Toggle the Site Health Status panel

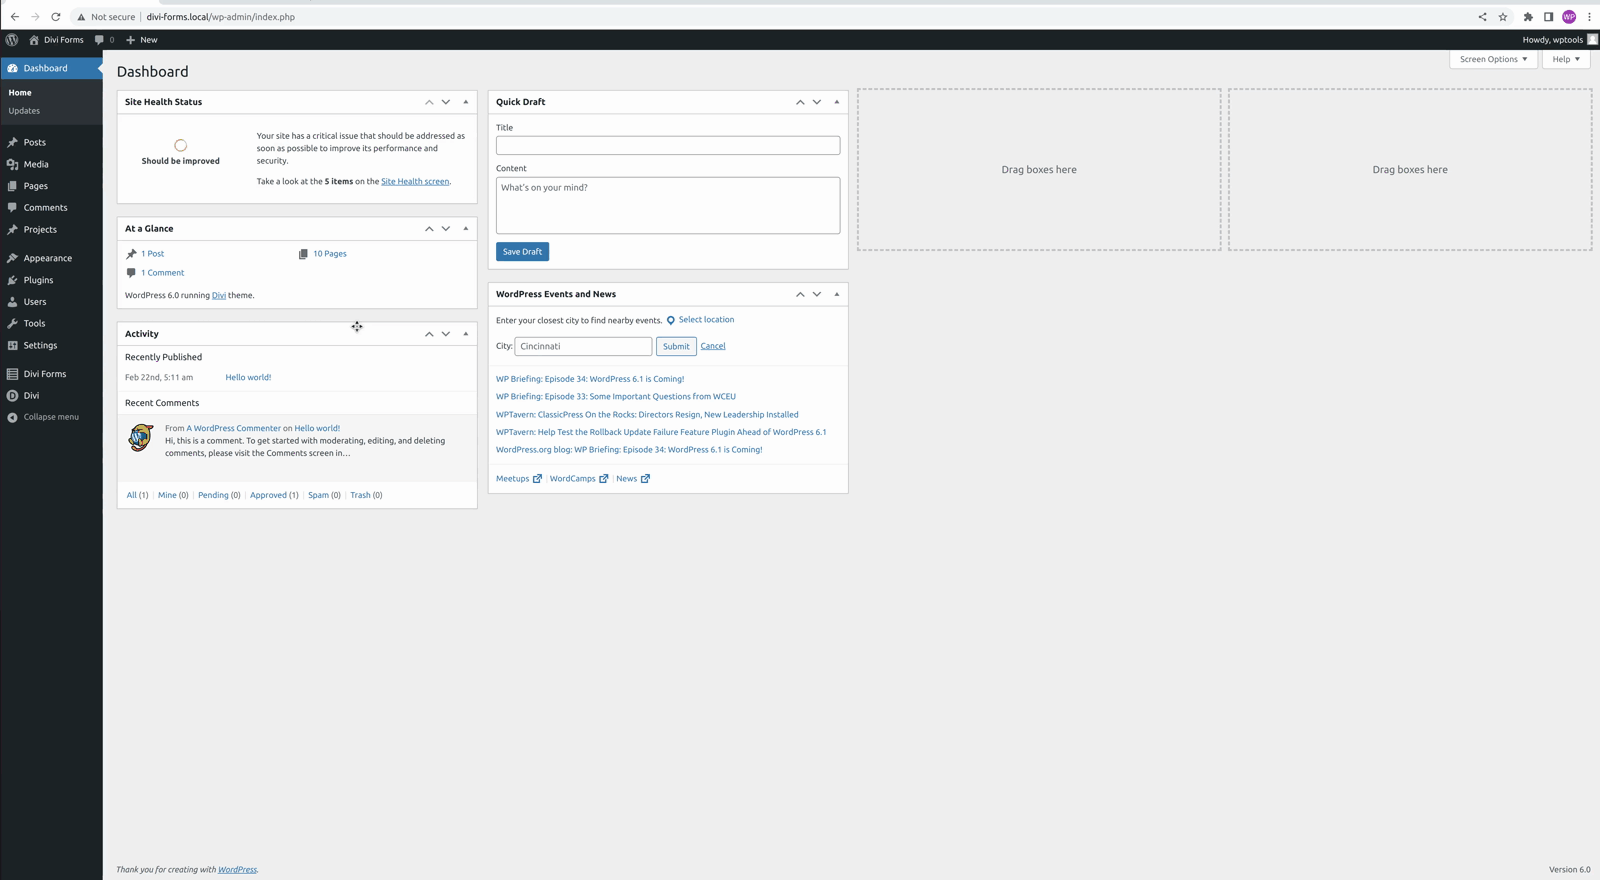[465, 102]
